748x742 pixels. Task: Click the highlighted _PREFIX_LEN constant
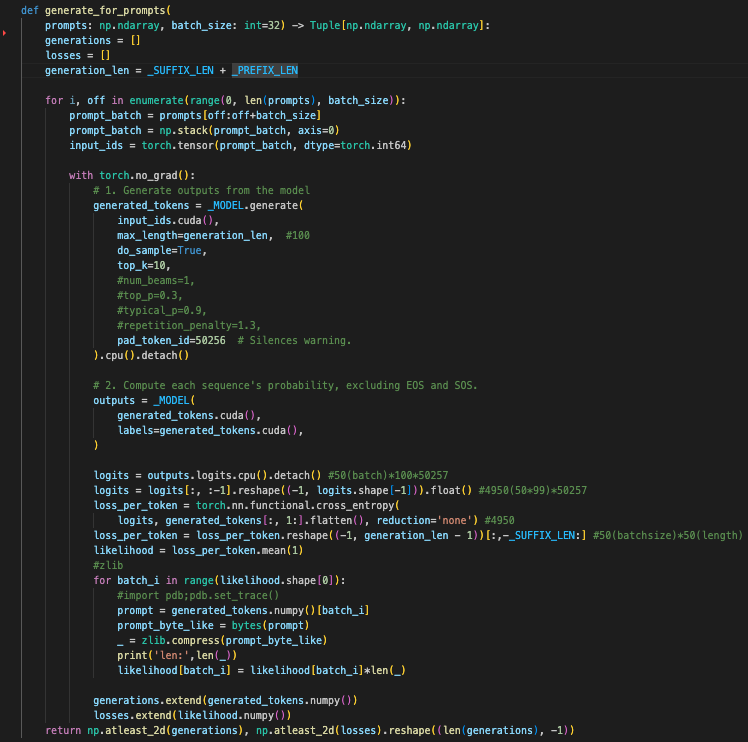[265, 70]
